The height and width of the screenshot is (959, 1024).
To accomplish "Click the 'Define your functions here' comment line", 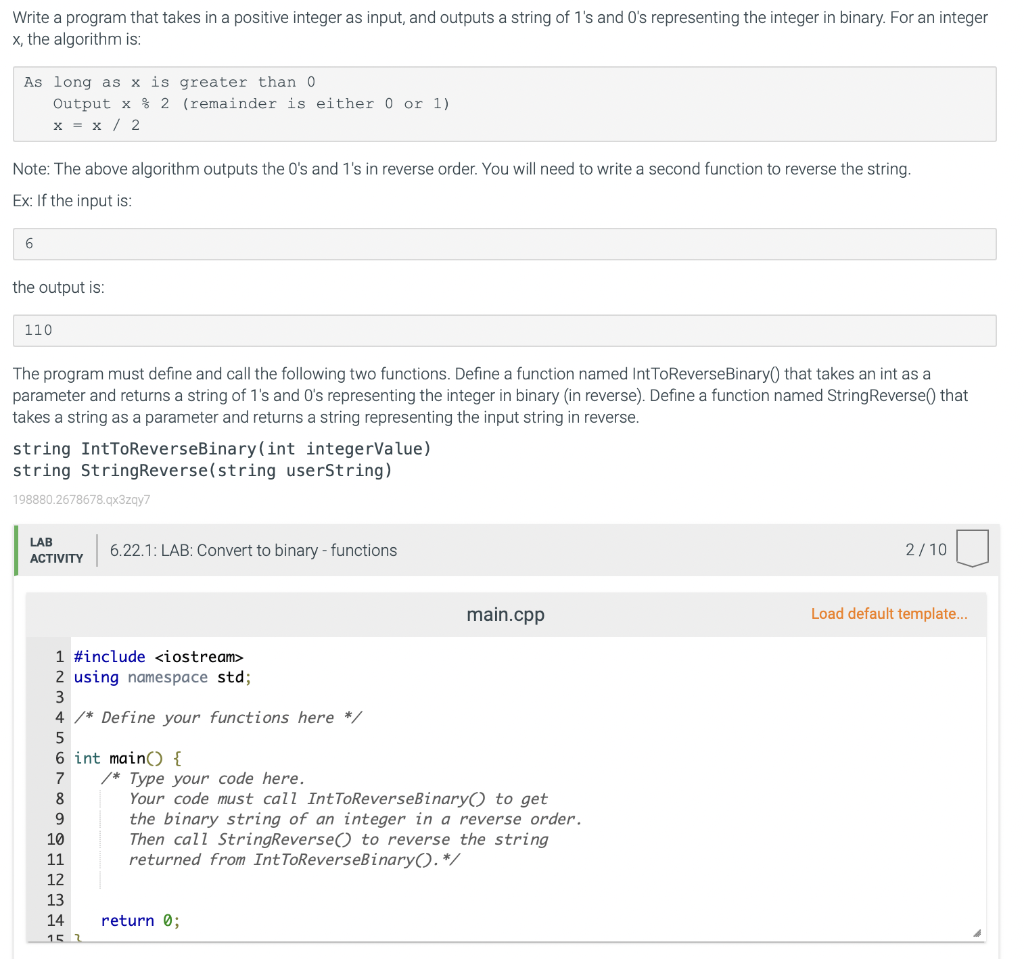I will (x=217, y=717).
